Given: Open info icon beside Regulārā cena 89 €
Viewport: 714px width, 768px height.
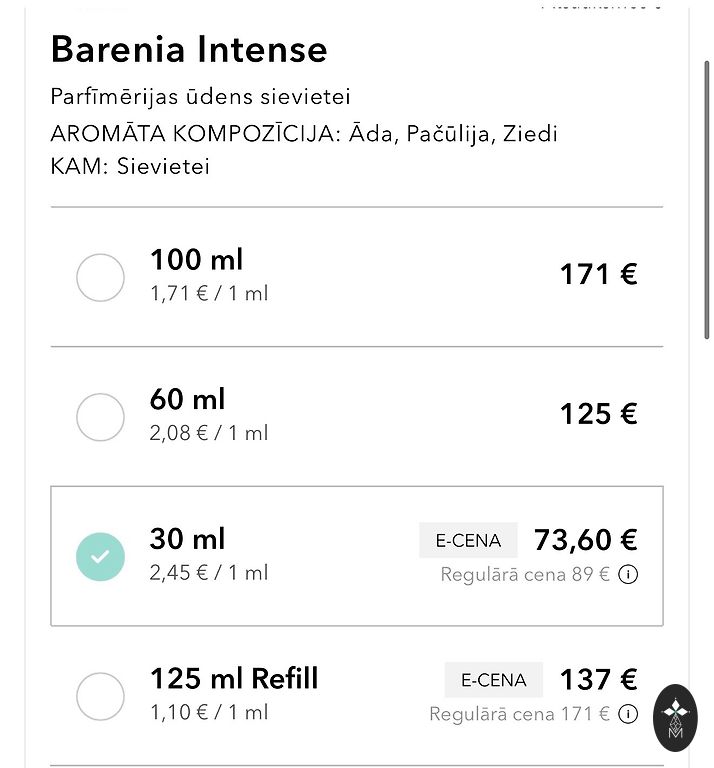Looking at the screenshot, I should (x=628, y=575).
